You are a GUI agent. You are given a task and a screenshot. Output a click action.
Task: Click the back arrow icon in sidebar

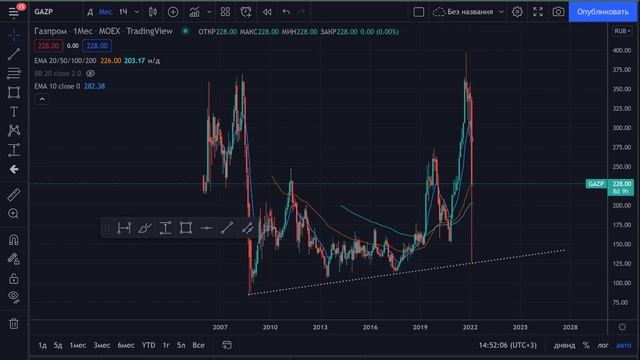point(14,169)
